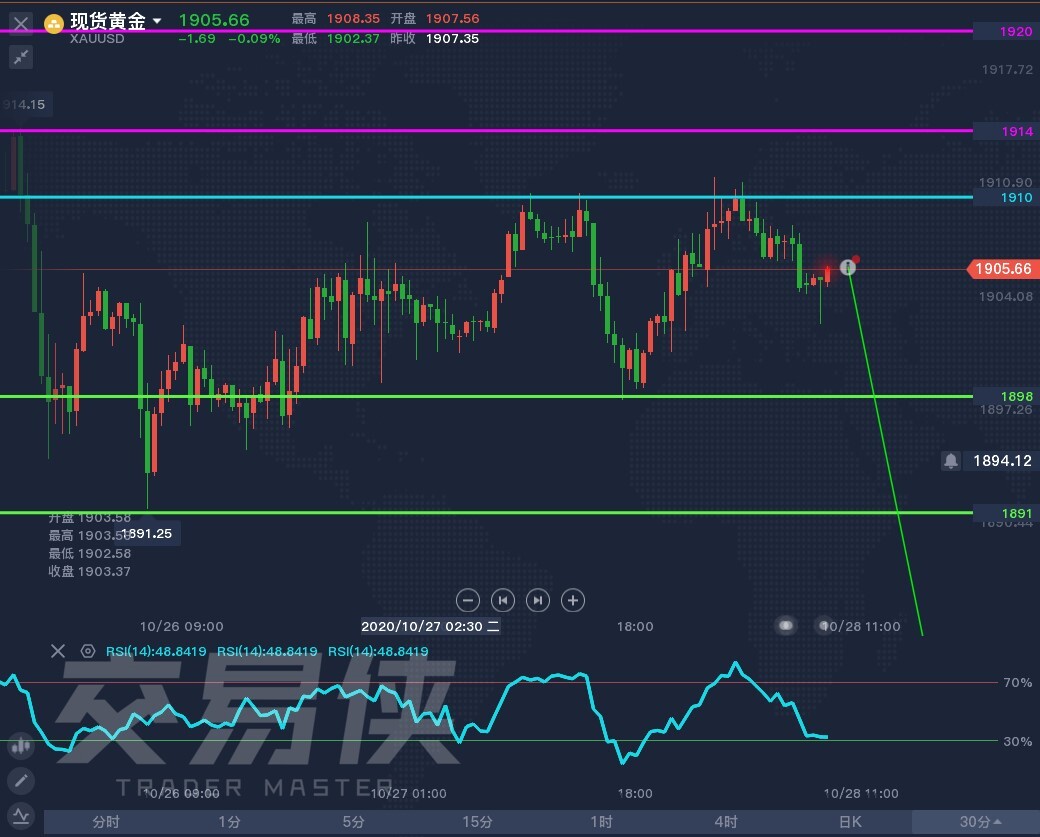Open the indicators waveform icon
The width and height of the screenshot is (1040, 837).
pos(20,815)
